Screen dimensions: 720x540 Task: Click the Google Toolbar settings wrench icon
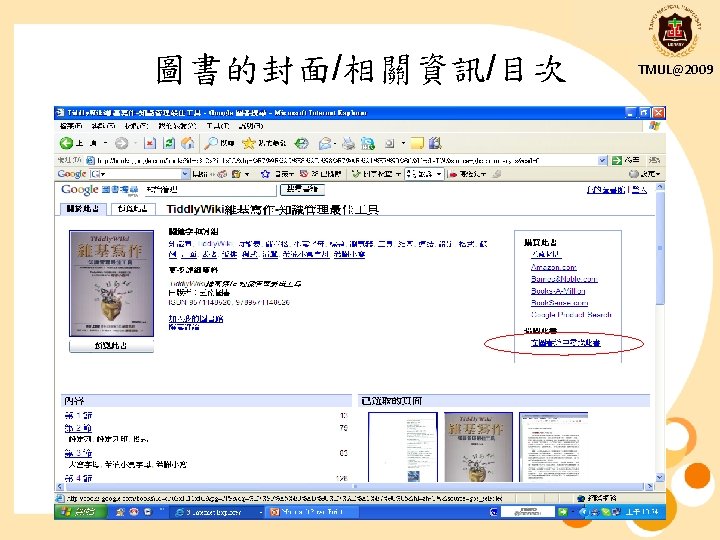coord(633,174)
